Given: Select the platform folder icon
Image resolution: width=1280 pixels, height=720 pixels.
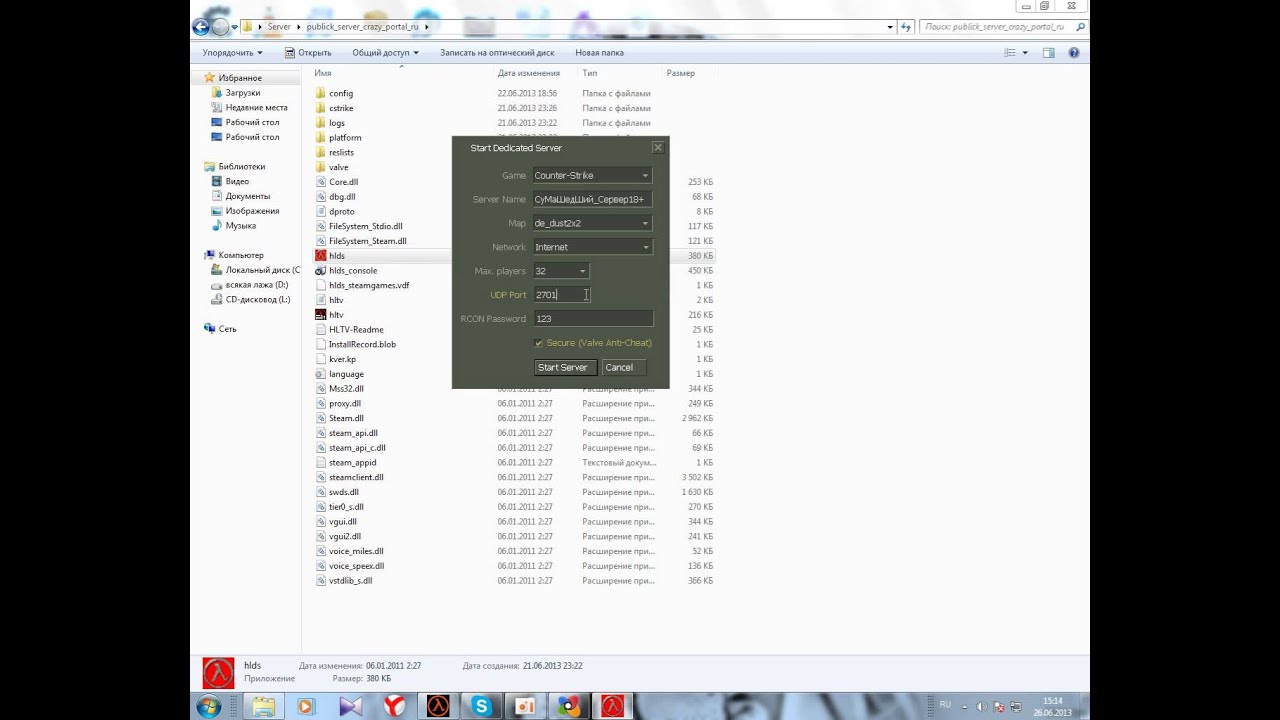Looking at the screenshot, I should click(x=321, y=137).
